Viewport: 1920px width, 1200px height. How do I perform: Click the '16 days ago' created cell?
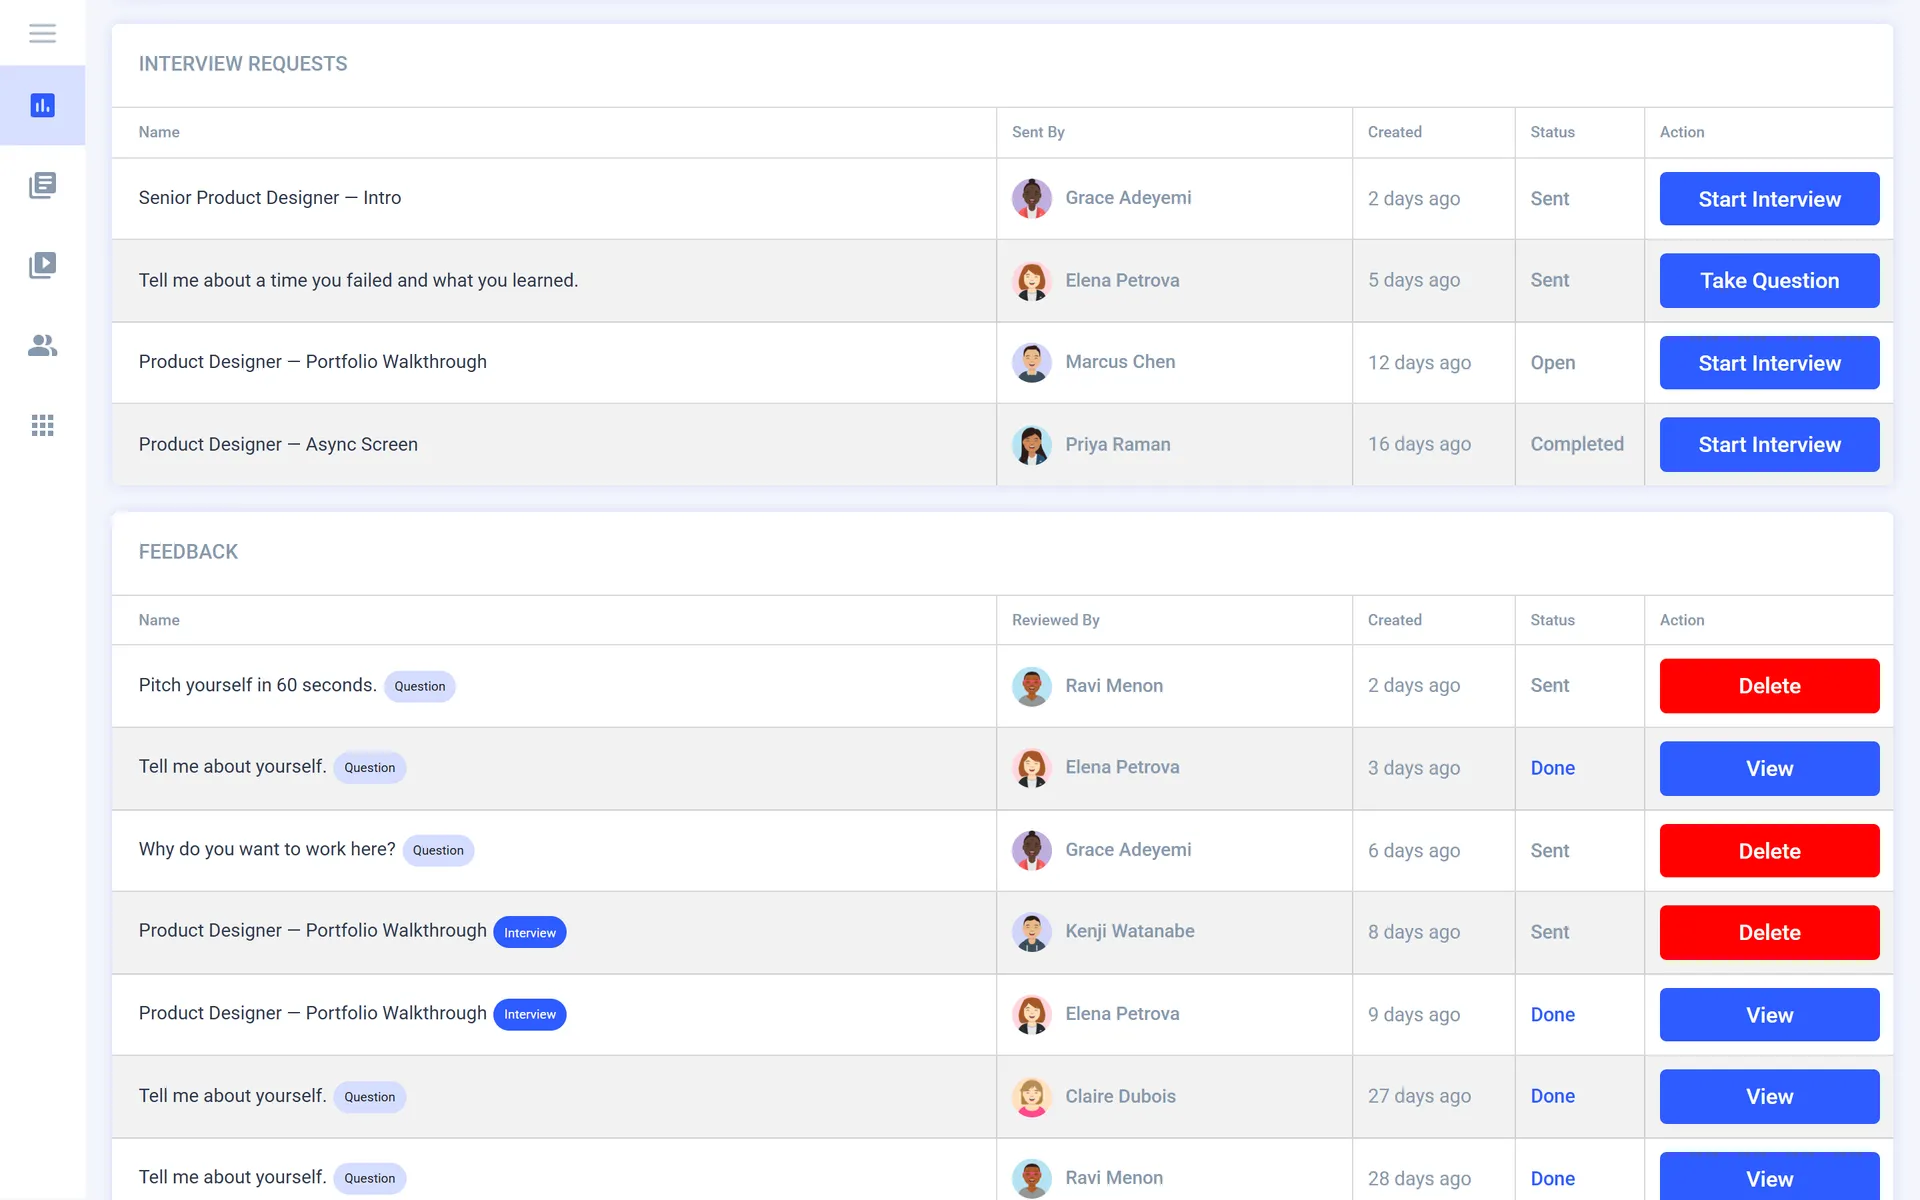click(x=1419, y=444)
